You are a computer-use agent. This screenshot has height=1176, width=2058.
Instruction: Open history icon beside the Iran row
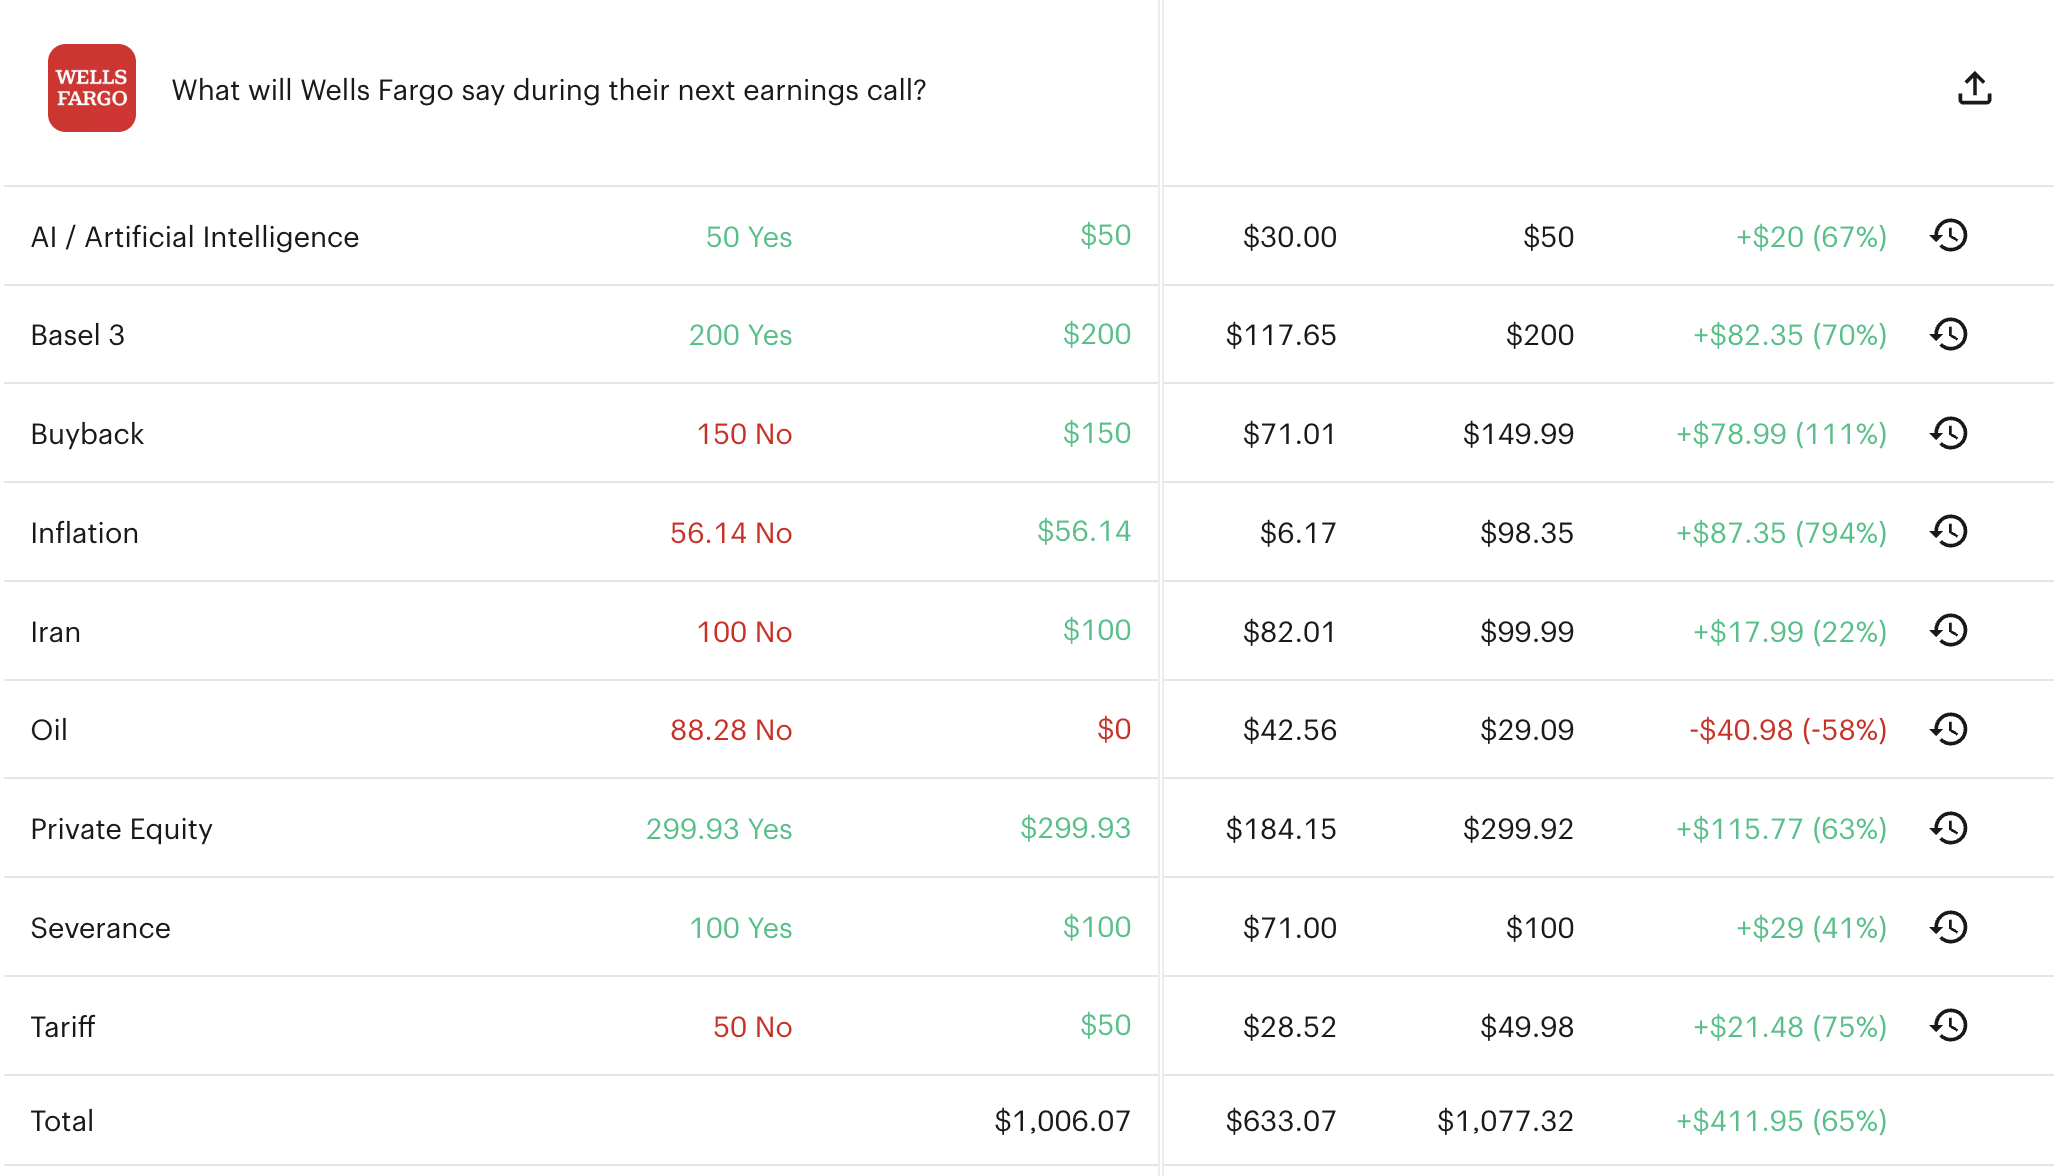(x=1948, y=631)
